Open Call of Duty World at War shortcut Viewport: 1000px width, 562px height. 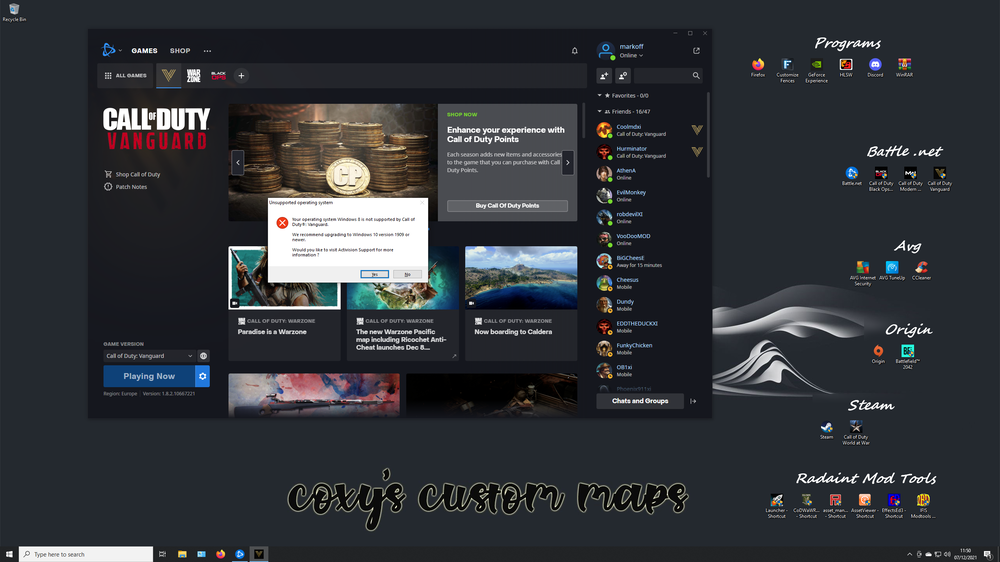click(x=856, y=433)
